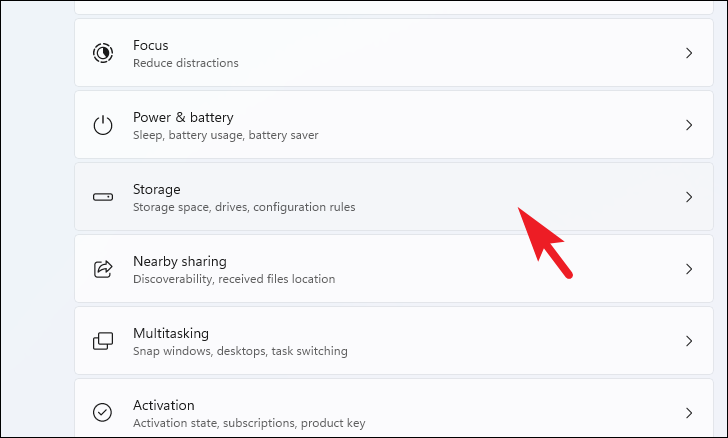The width and height of the screenshot is (728, 438).
Task: Select the Nearby sharing title
Action: click(x=180, y=261)
